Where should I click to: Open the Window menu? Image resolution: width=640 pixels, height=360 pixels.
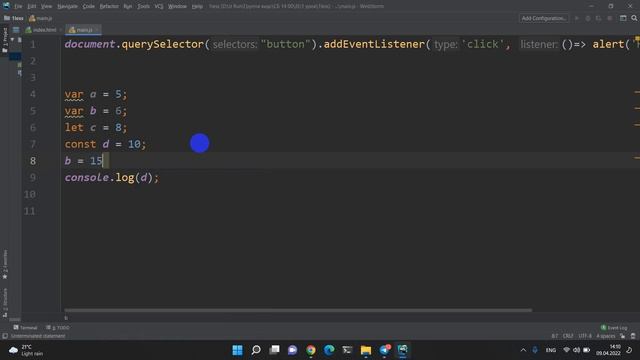tap(177, 7)
